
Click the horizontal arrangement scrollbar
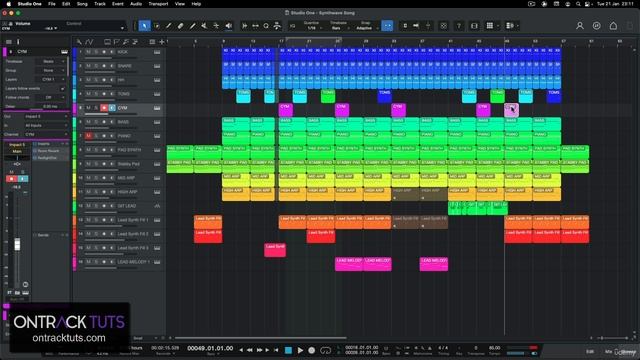pos(261,338)
